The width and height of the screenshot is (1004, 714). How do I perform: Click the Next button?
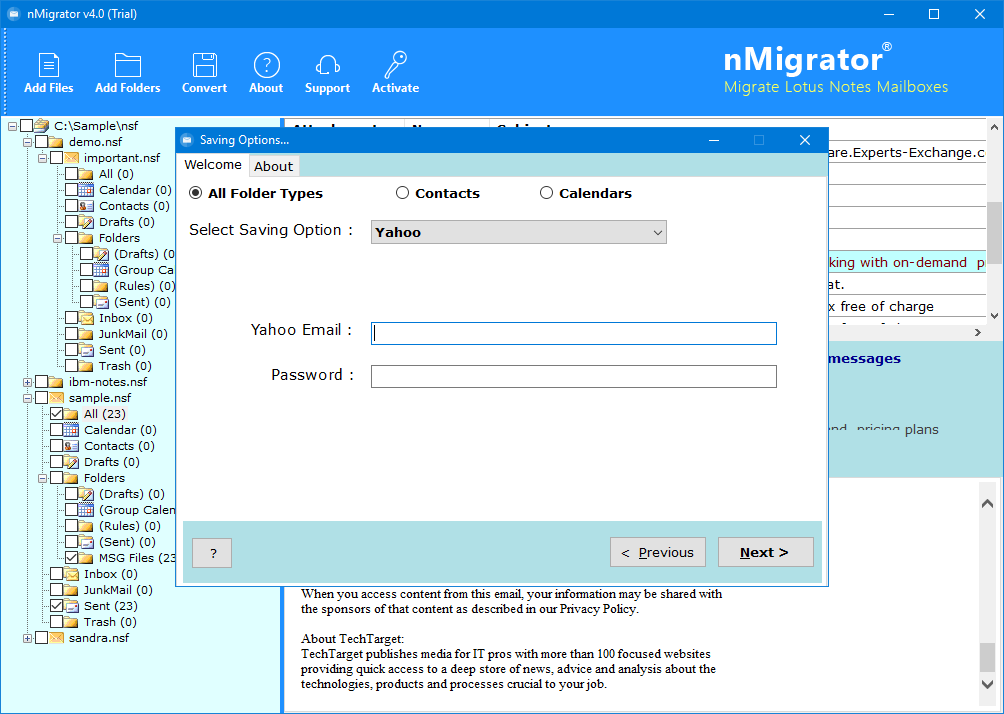click(765, 552)
